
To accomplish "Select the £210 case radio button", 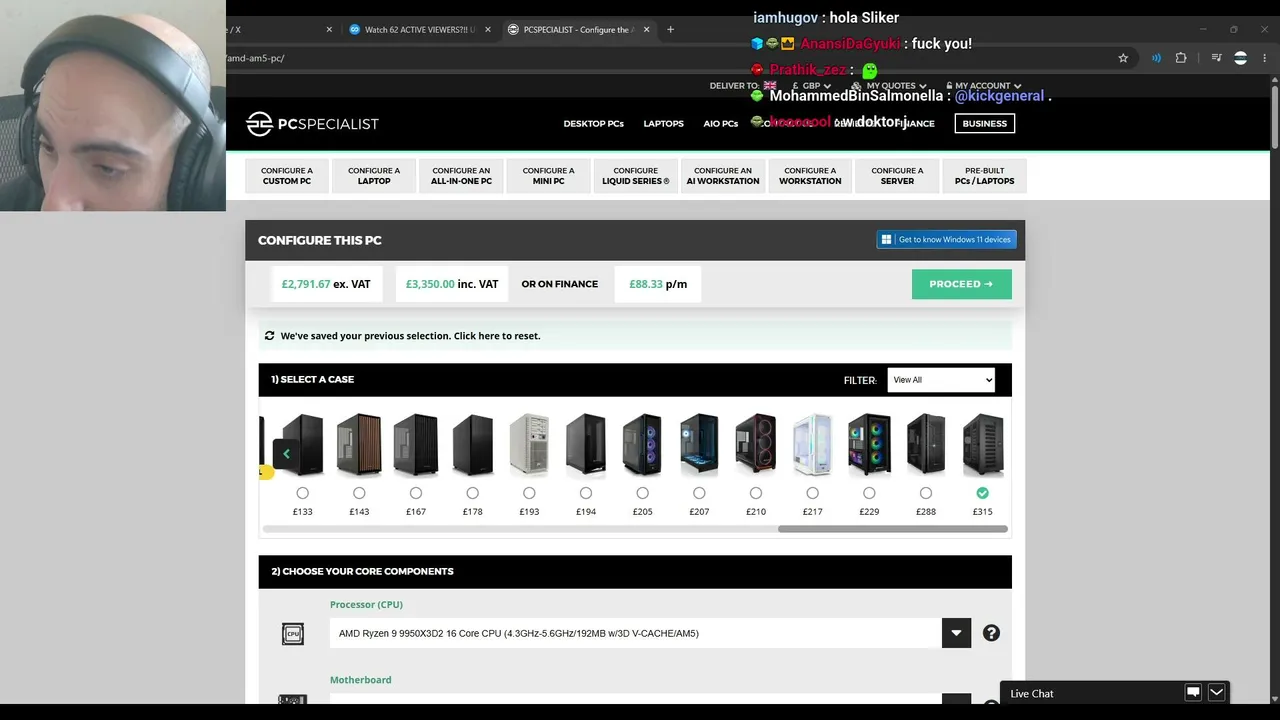I will coord(756,493).
